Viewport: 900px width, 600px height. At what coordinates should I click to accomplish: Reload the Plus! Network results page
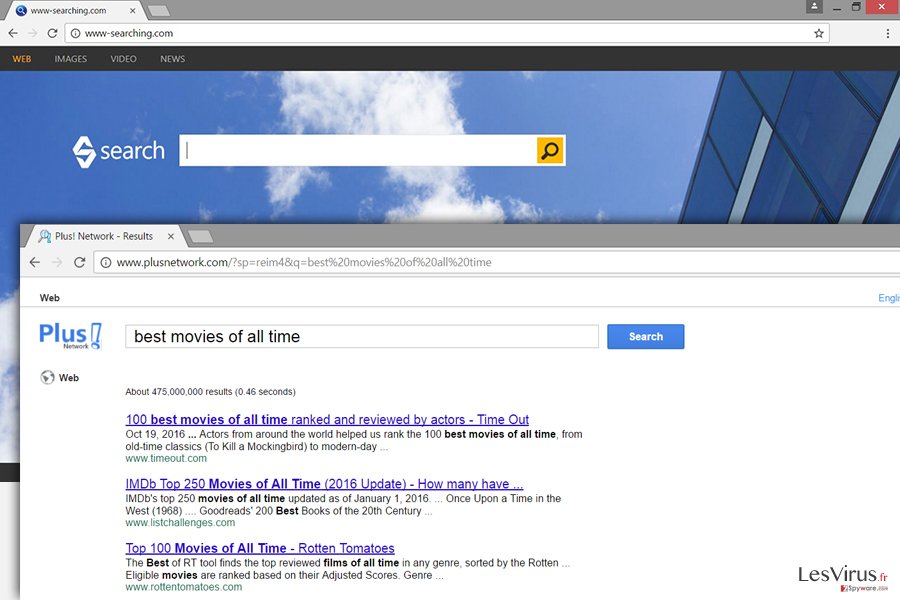[x=80, y=262]
